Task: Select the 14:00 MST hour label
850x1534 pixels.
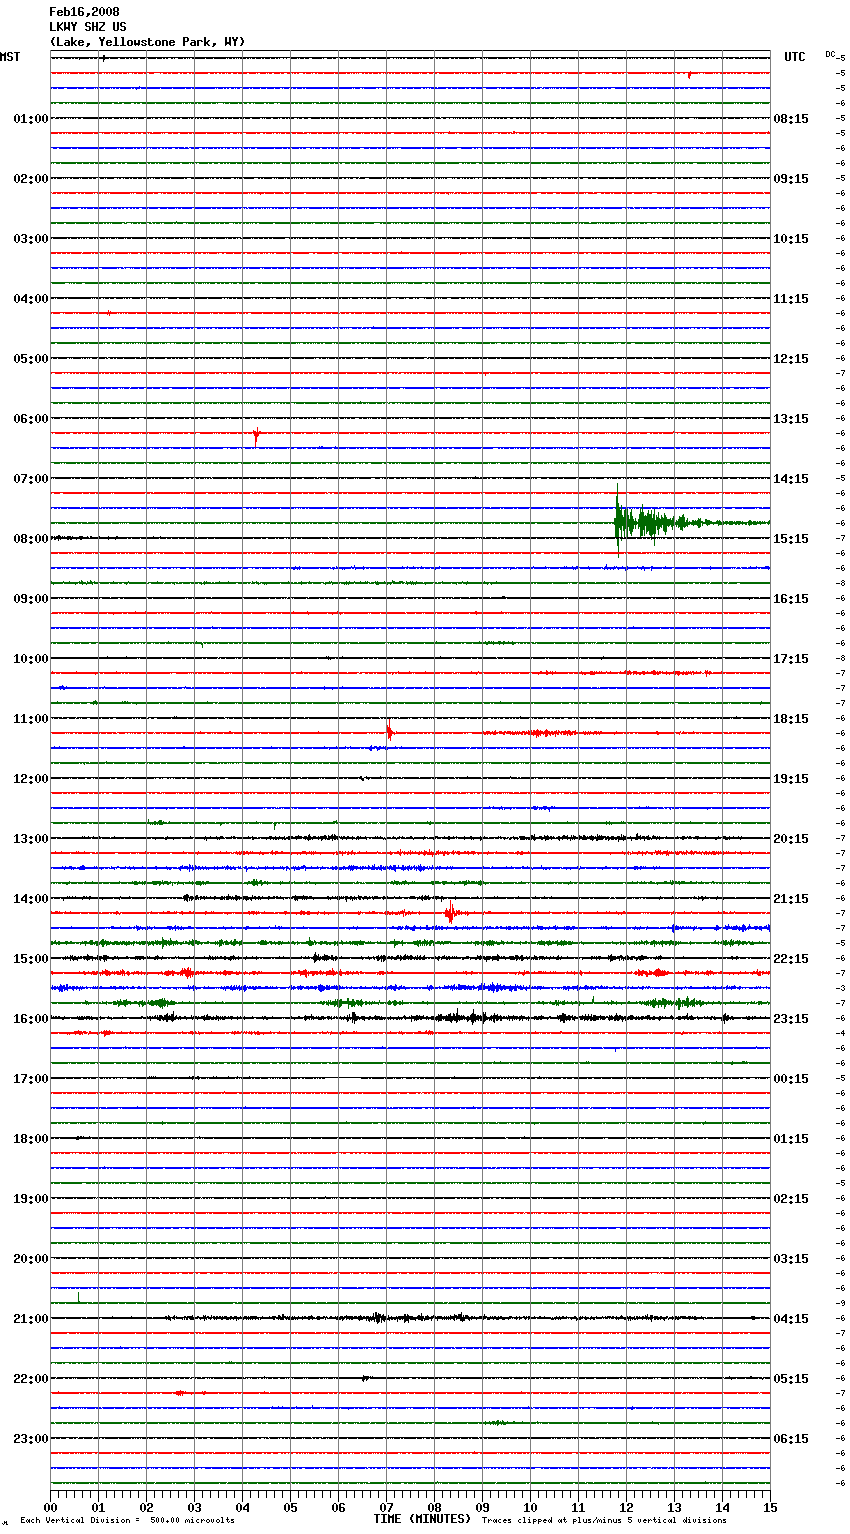Action: pos(30,899)
